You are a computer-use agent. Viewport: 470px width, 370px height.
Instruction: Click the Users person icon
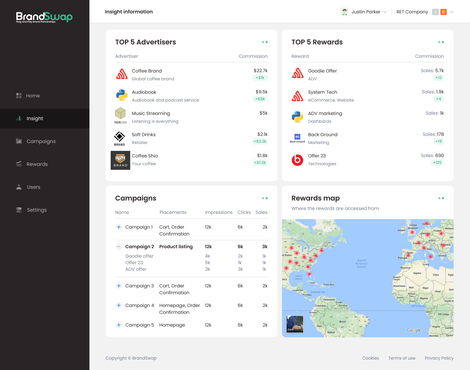tap(19, 187)
